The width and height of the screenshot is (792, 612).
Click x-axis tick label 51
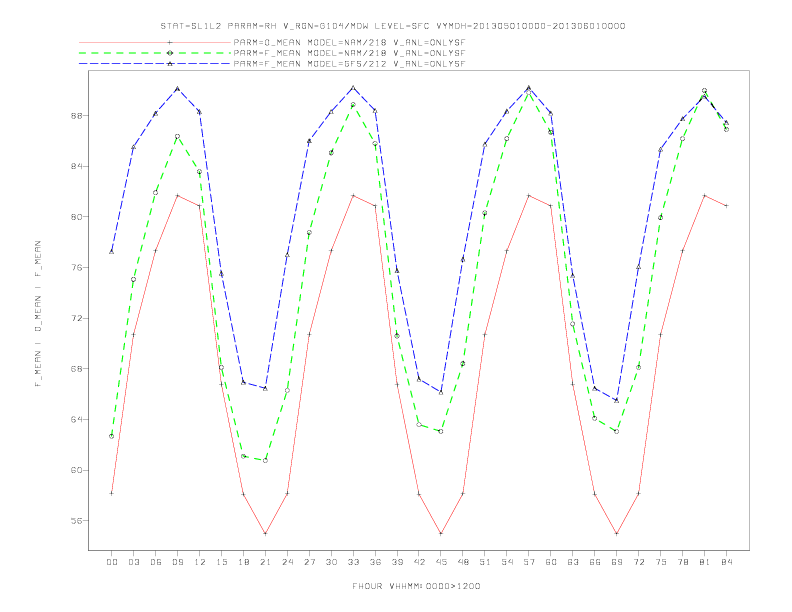(485, 562)
